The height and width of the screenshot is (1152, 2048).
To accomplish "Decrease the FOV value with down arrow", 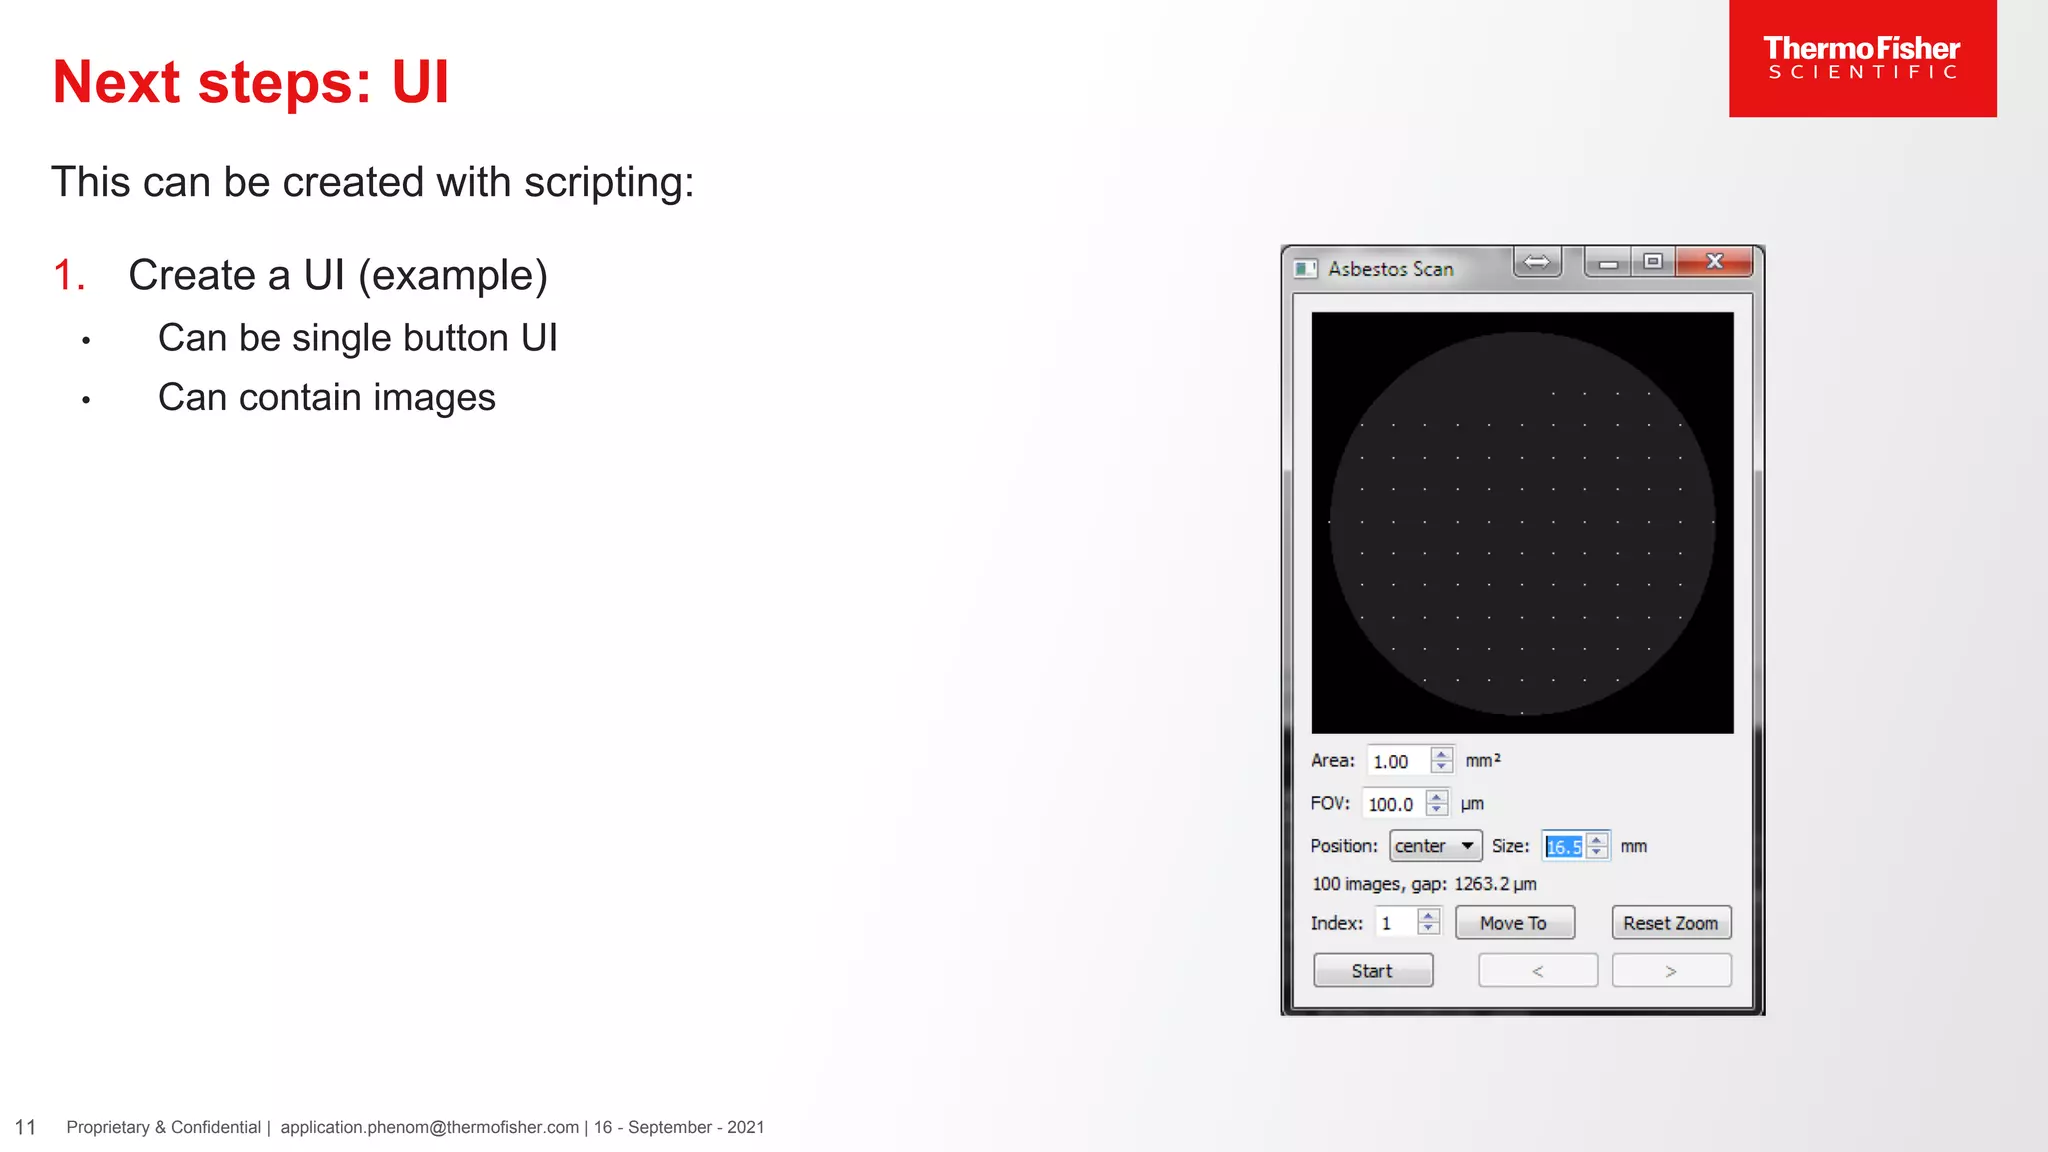I will (x=1437, y=809).
